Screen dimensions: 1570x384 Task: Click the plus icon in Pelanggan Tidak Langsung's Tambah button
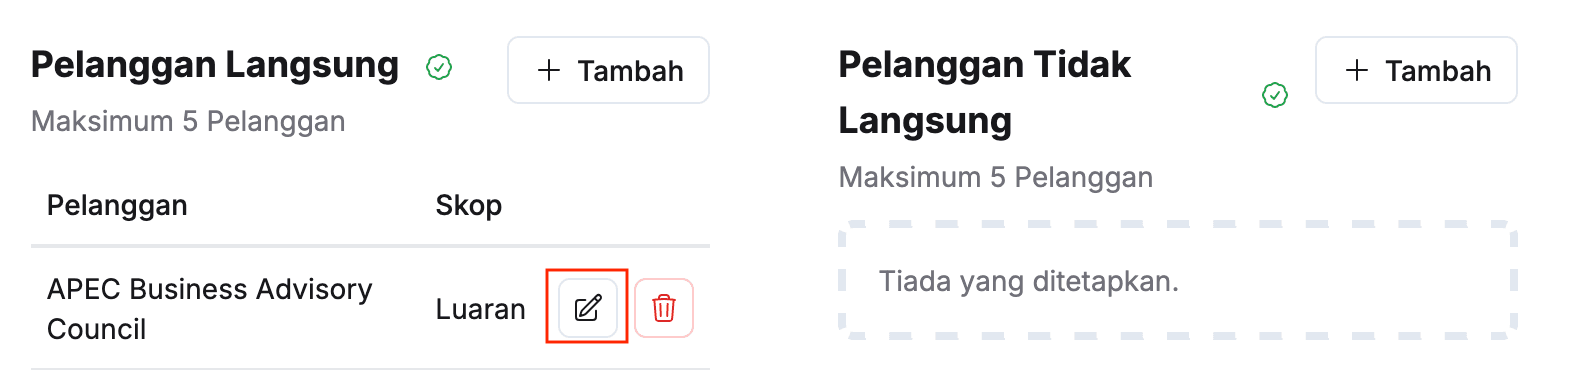pos(1356,70)
